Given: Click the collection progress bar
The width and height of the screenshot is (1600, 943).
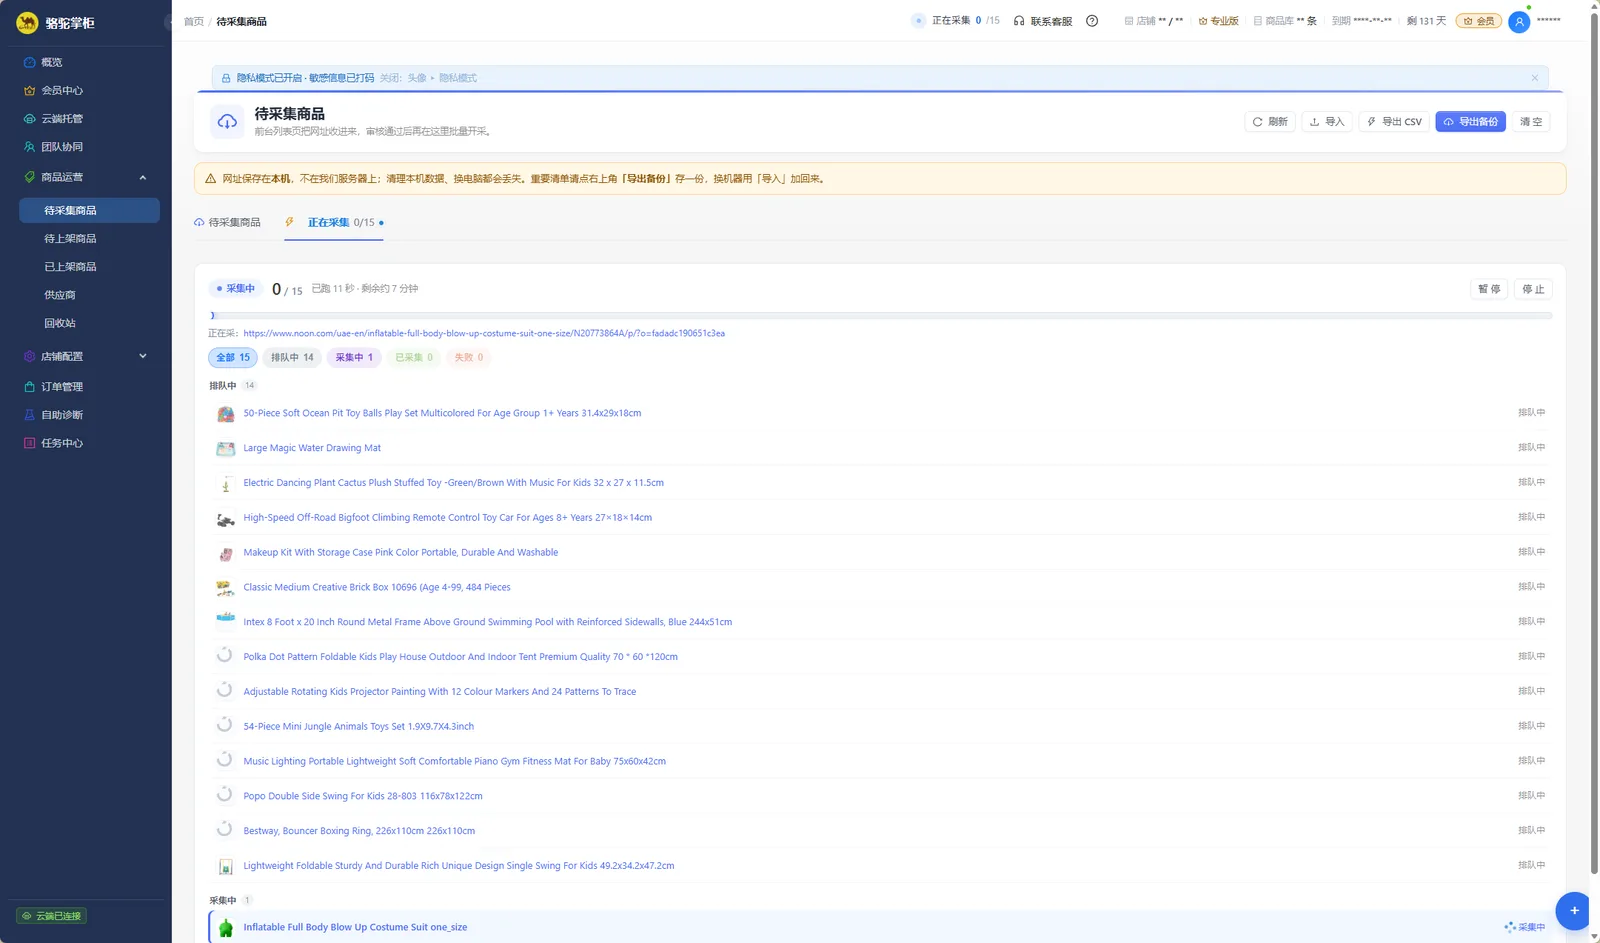Looking at the screenshot, I should 880,315.
